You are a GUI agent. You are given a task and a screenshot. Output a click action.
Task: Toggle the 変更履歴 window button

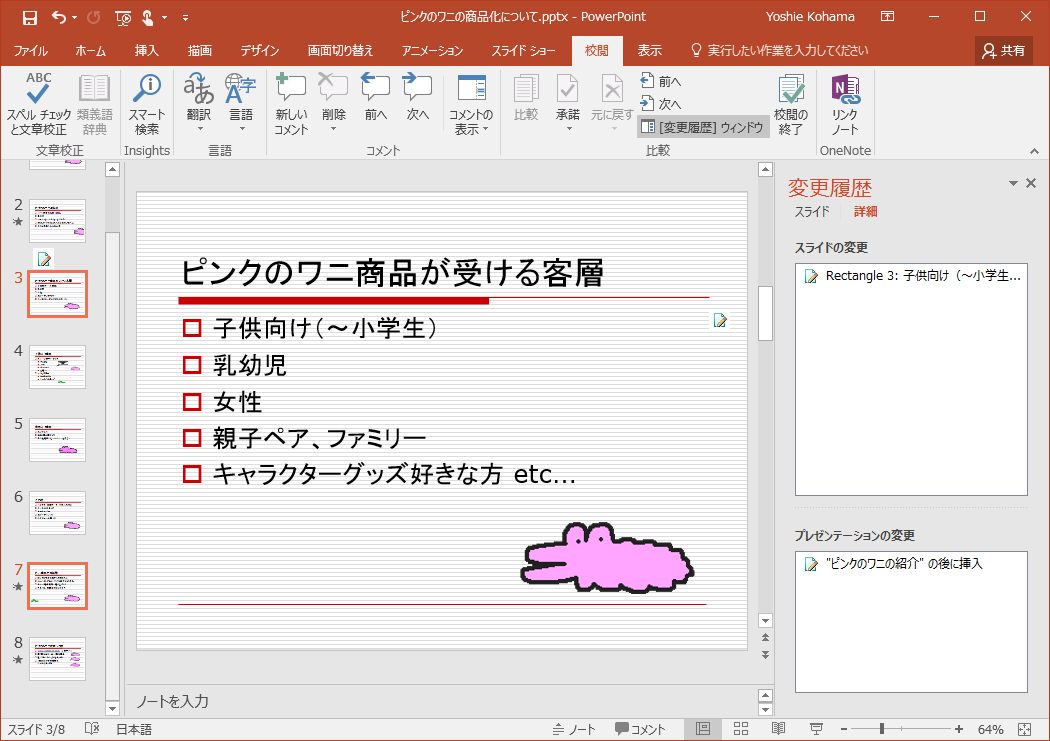[703, 127]
